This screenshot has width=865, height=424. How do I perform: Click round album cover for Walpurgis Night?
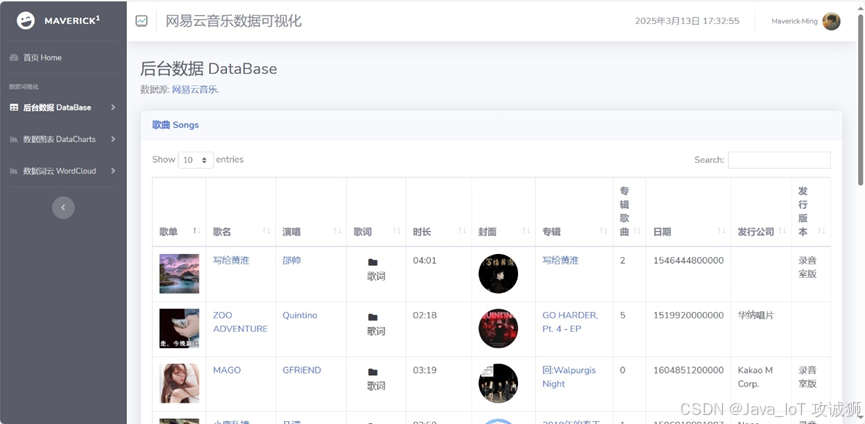[498, 383]
